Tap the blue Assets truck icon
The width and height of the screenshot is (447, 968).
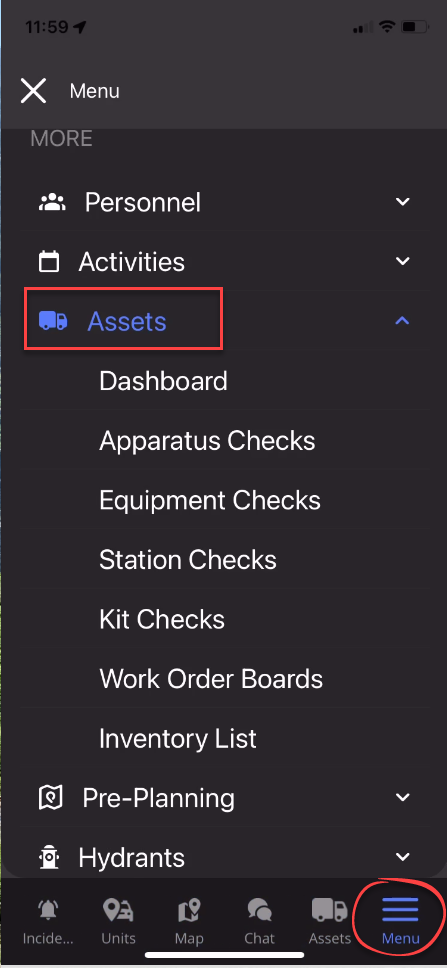coord(53,320)
